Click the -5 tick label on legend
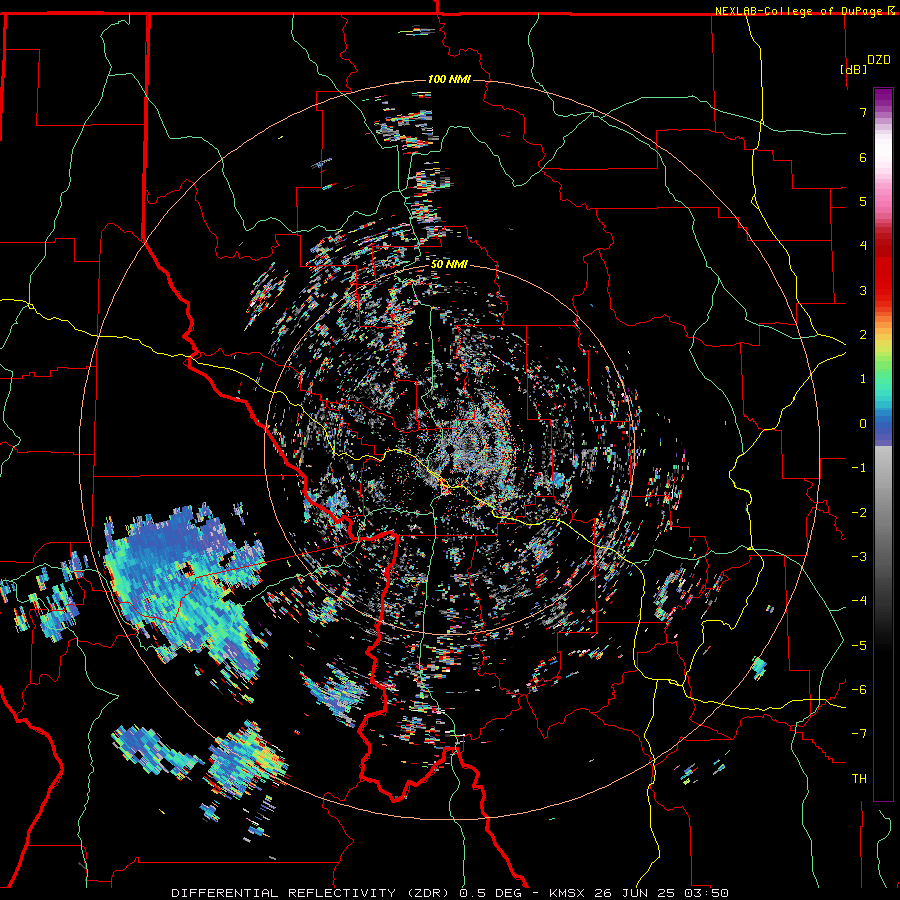900x900 pixels. [x=859, y=646]
